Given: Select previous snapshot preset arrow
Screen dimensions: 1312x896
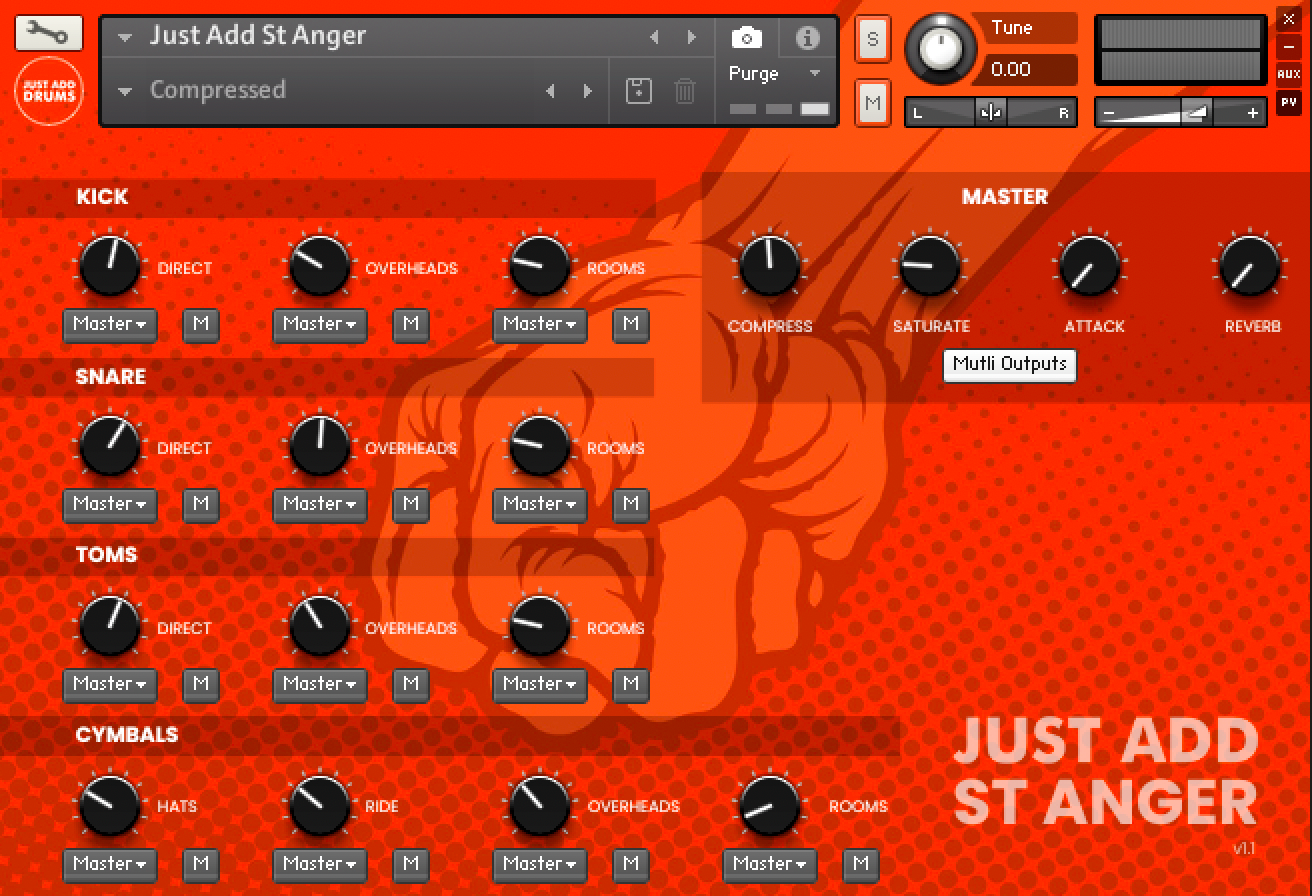Looking at the screenshot, I should 550,91.
